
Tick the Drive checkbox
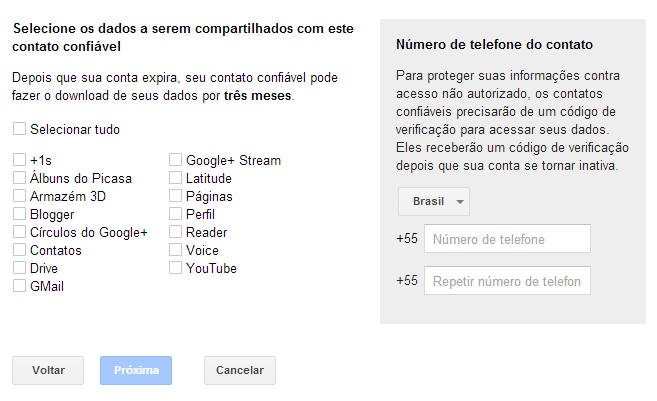(x=20, y=268)
